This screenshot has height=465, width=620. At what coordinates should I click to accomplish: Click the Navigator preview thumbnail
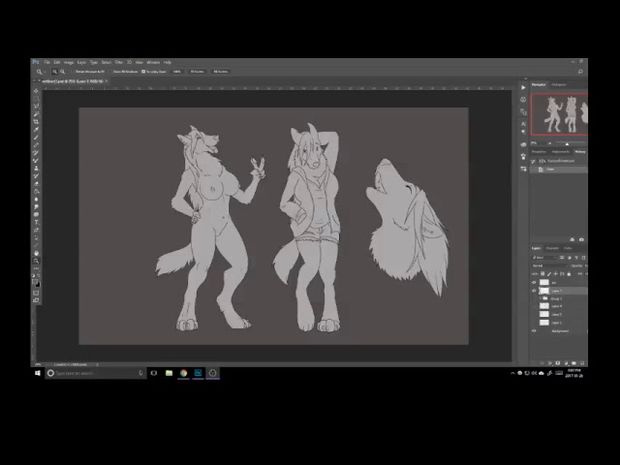[559, 115]
